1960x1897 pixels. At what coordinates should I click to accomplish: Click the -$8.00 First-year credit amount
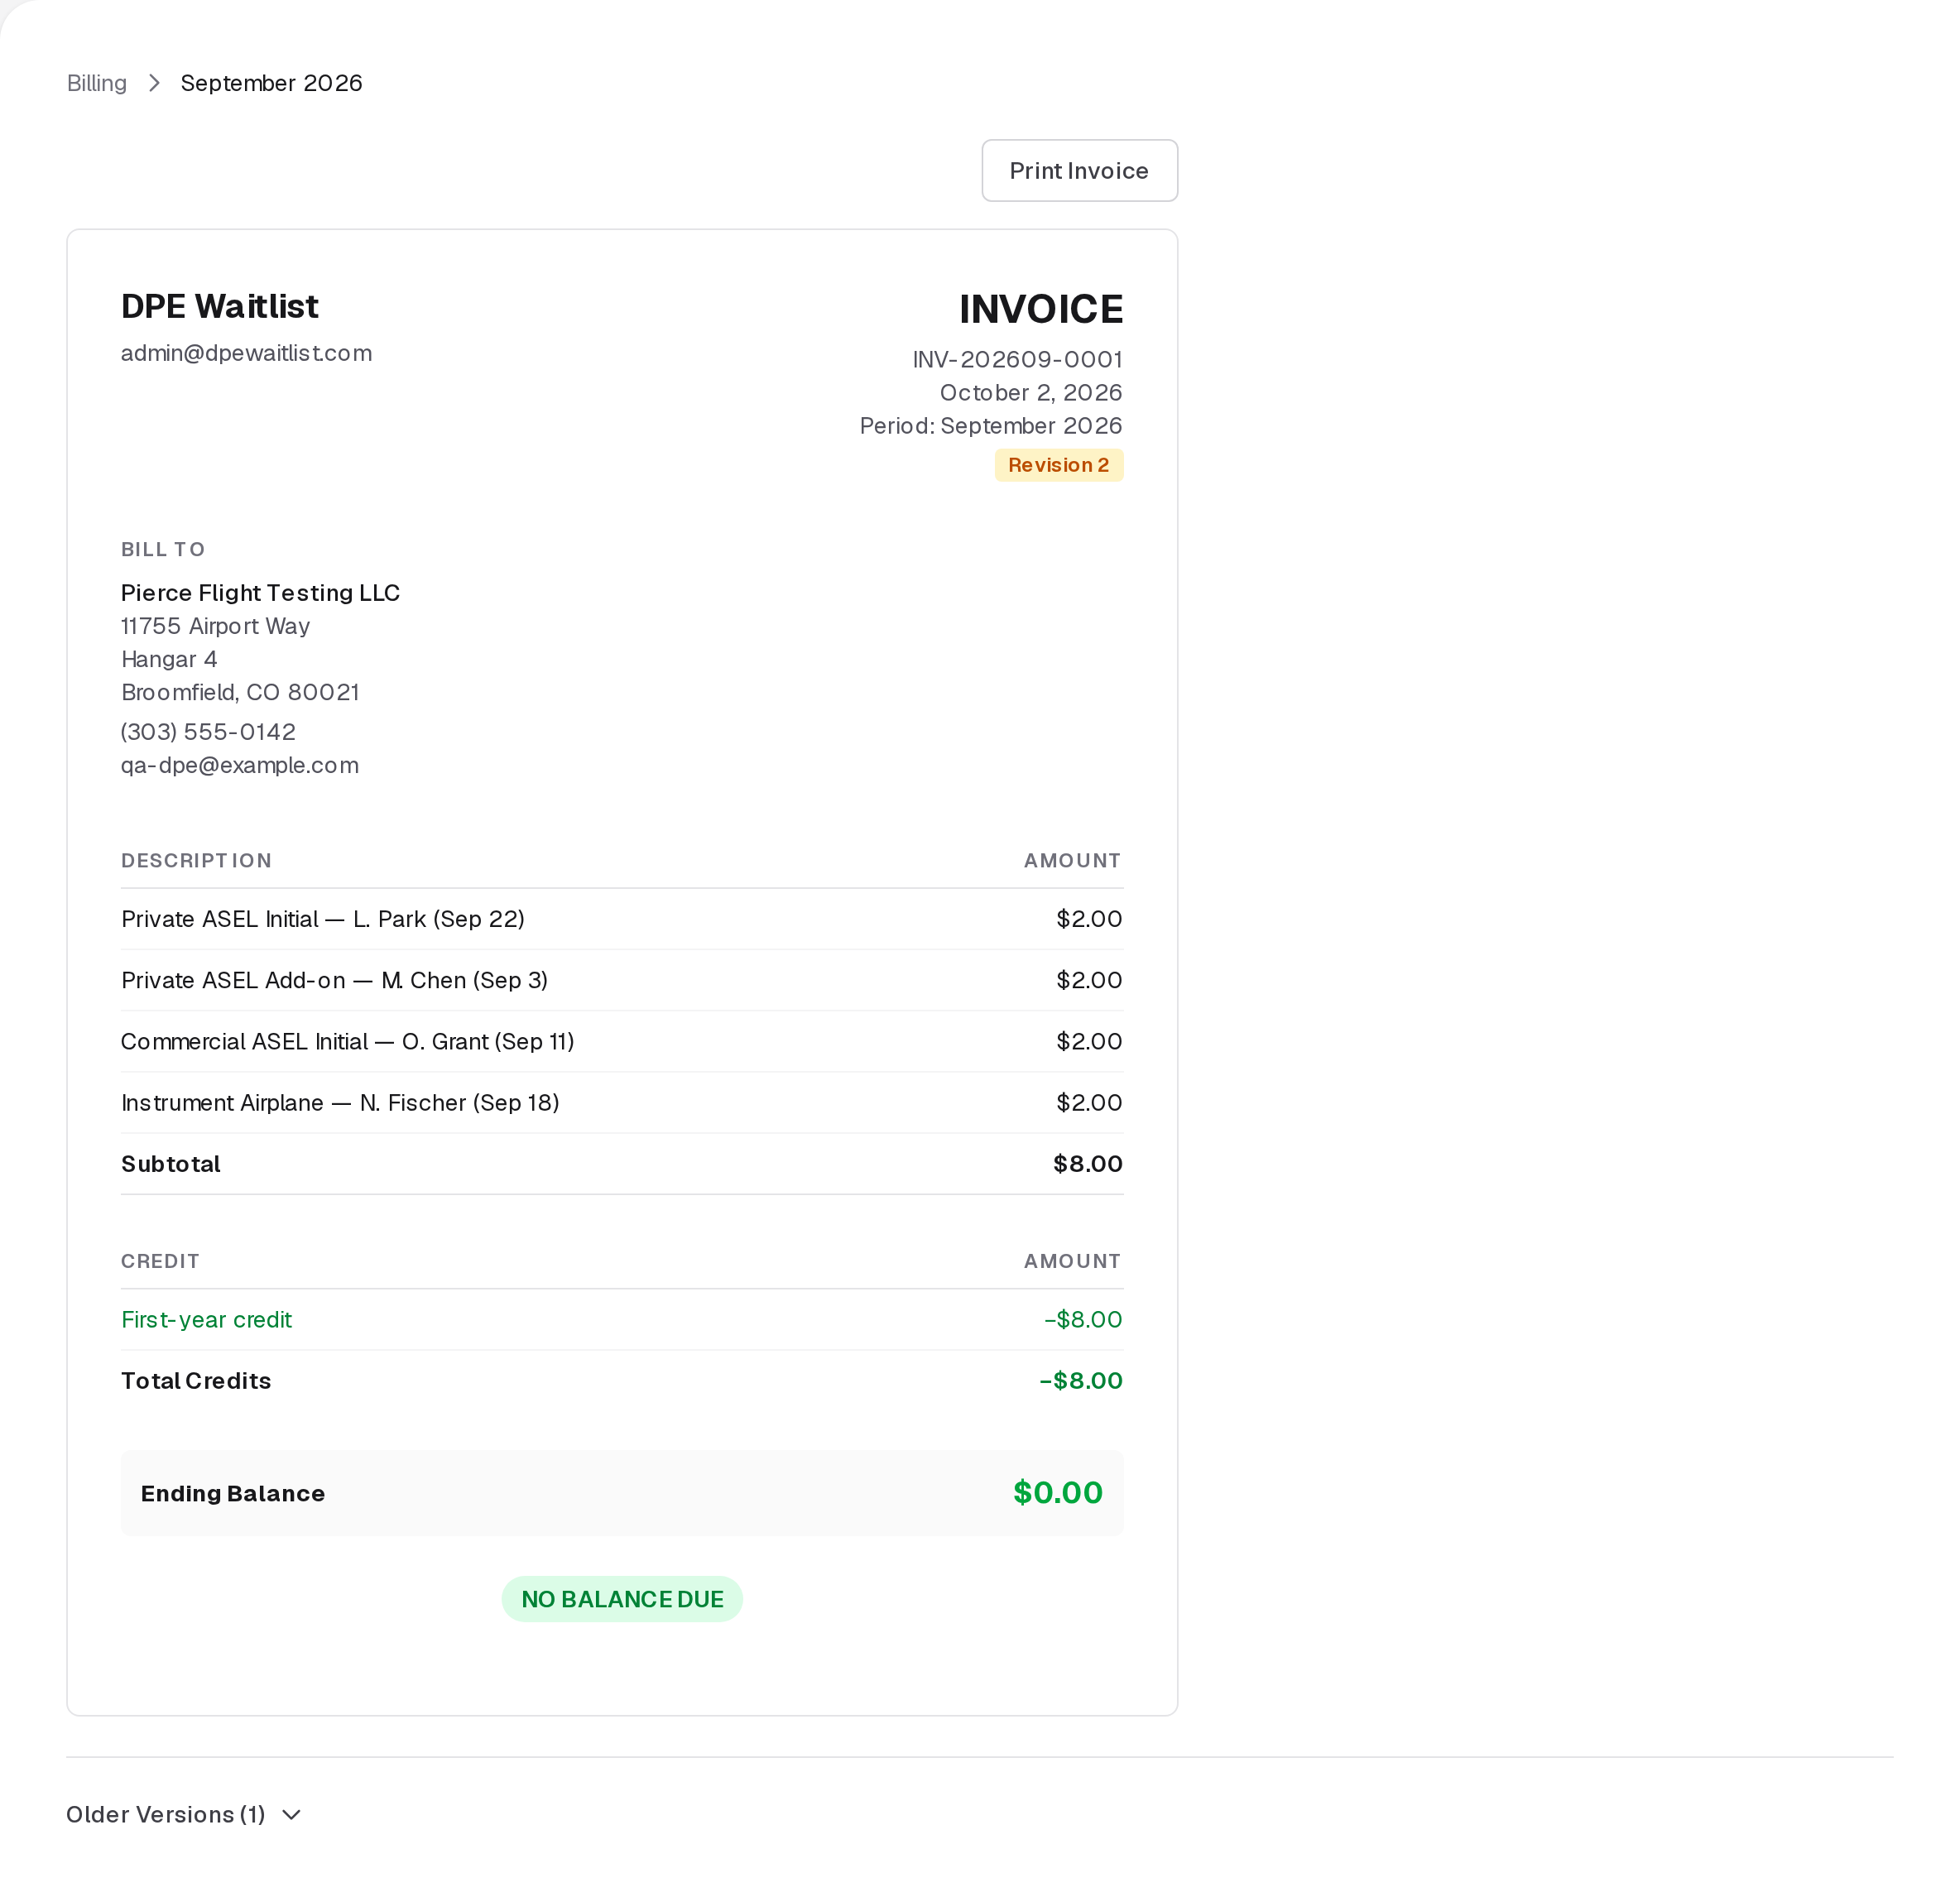1083,1320
